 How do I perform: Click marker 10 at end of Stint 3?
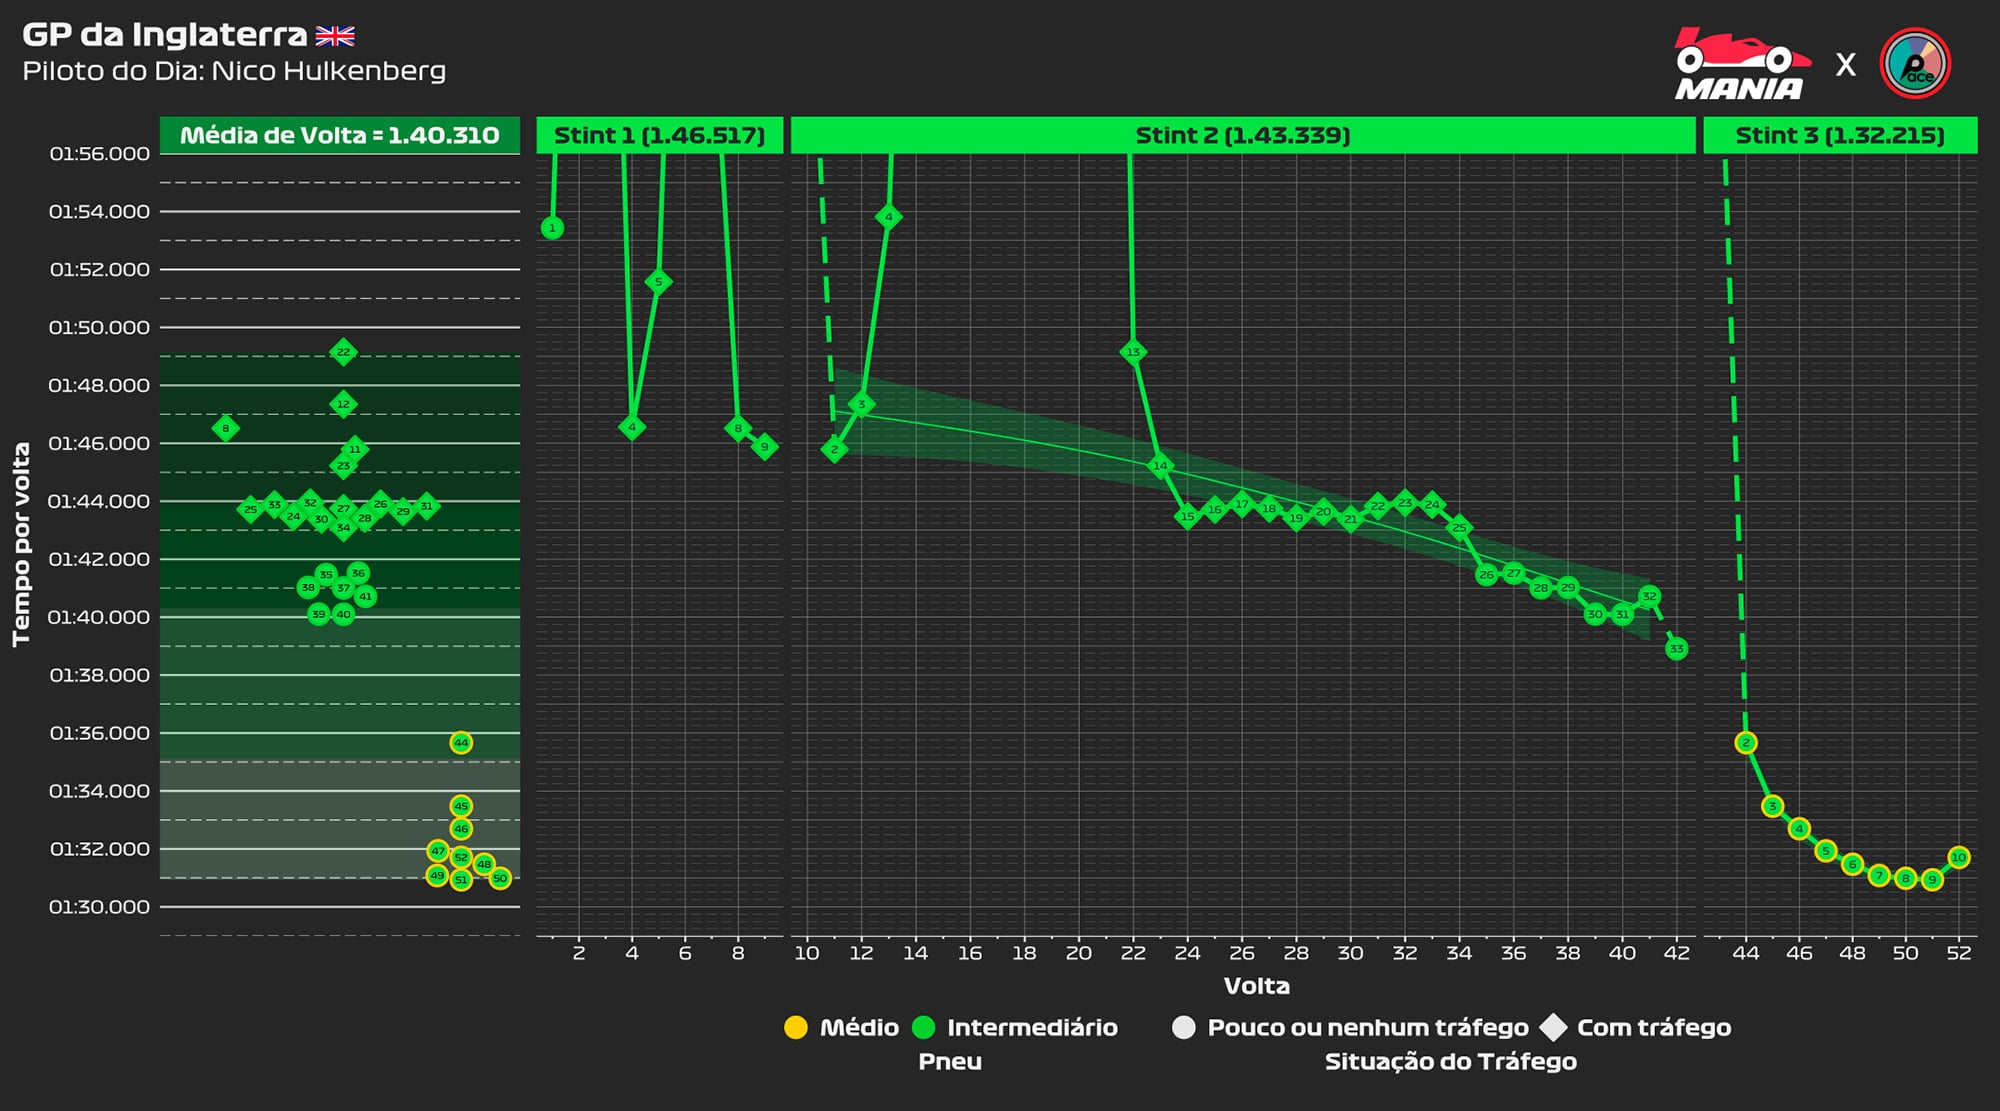click(x=1958, y=857)
